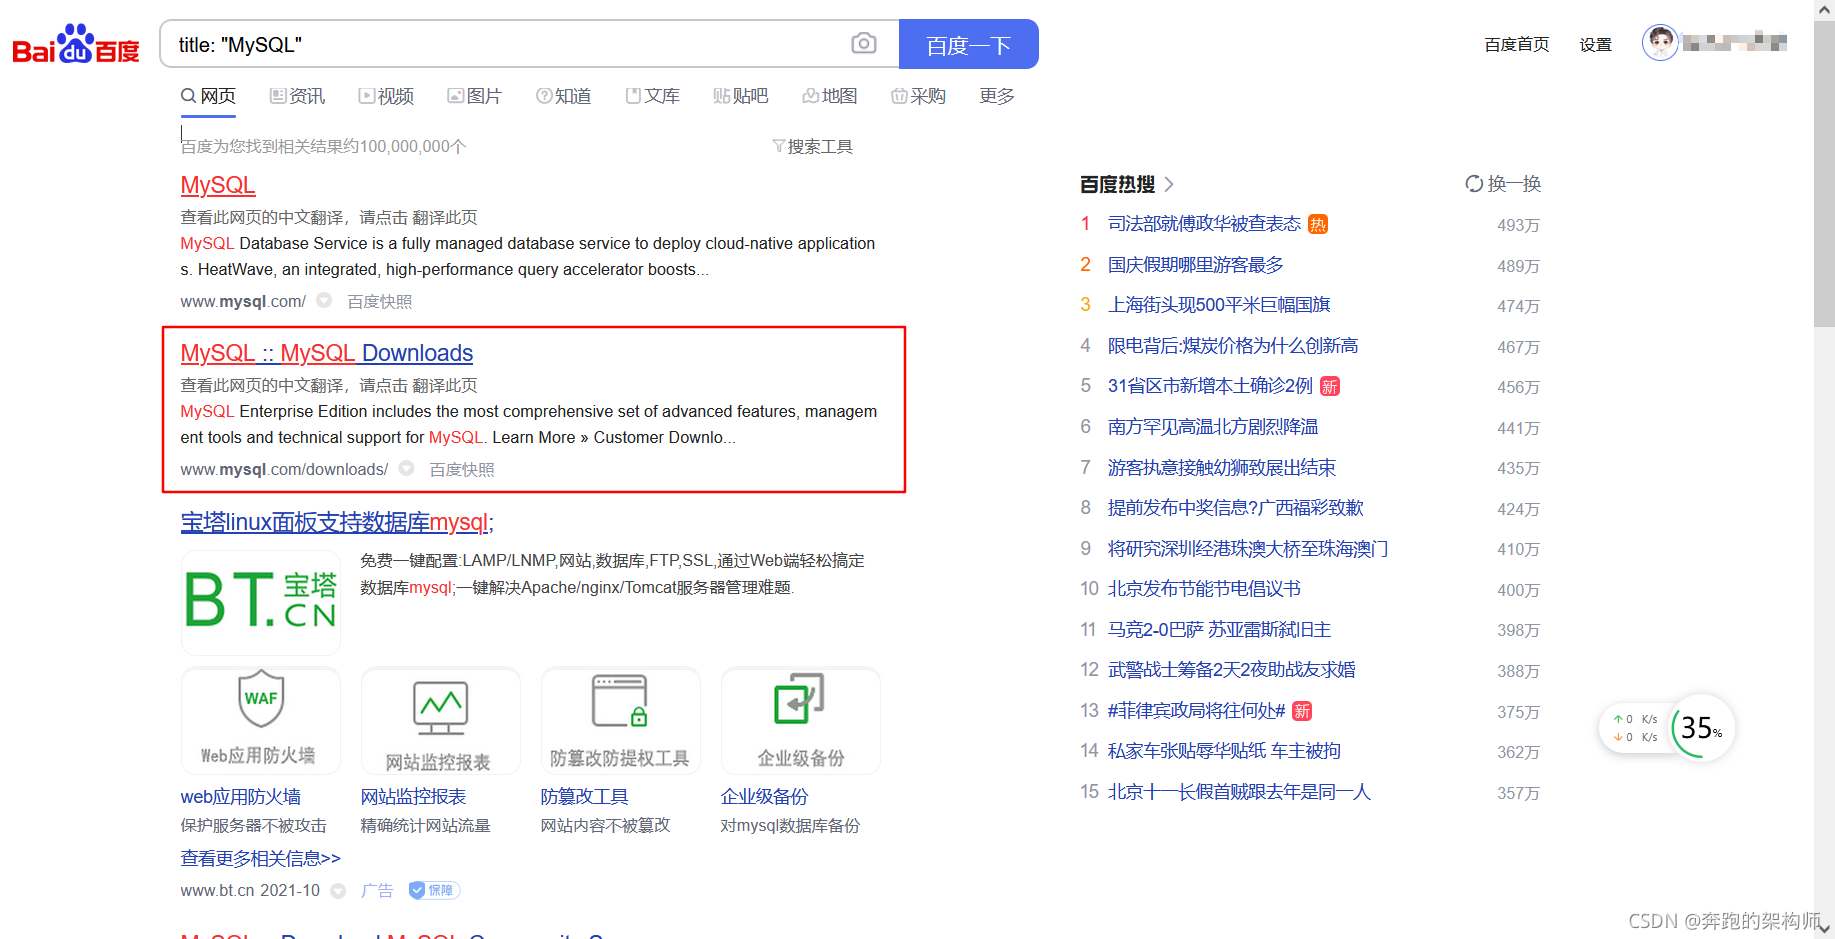Switch to the 资讯 tab
1835x939 pixels.
click(x=297, y=96)
